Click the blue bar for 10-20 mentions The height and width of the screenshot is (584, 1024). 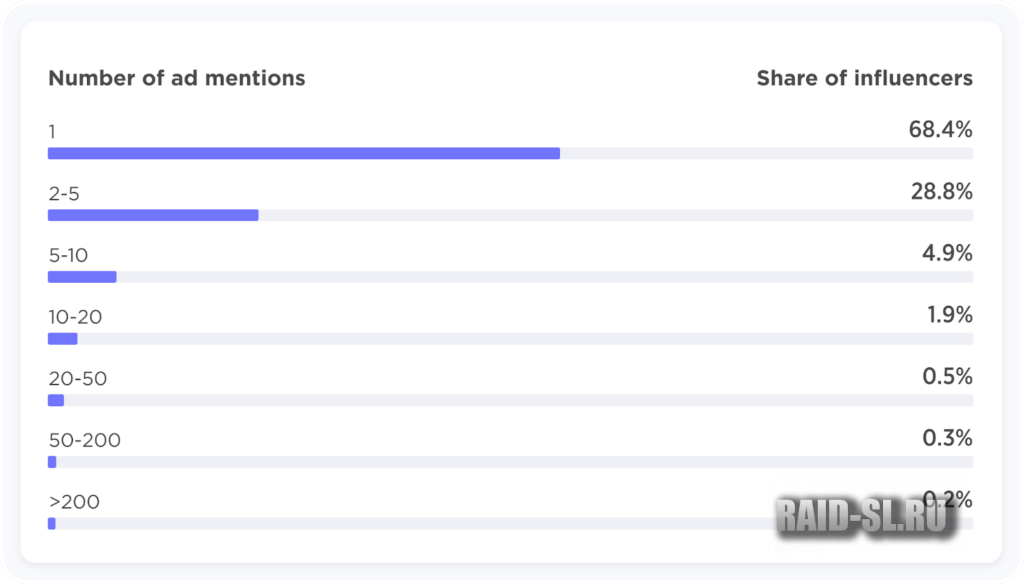tap(62, 339)
